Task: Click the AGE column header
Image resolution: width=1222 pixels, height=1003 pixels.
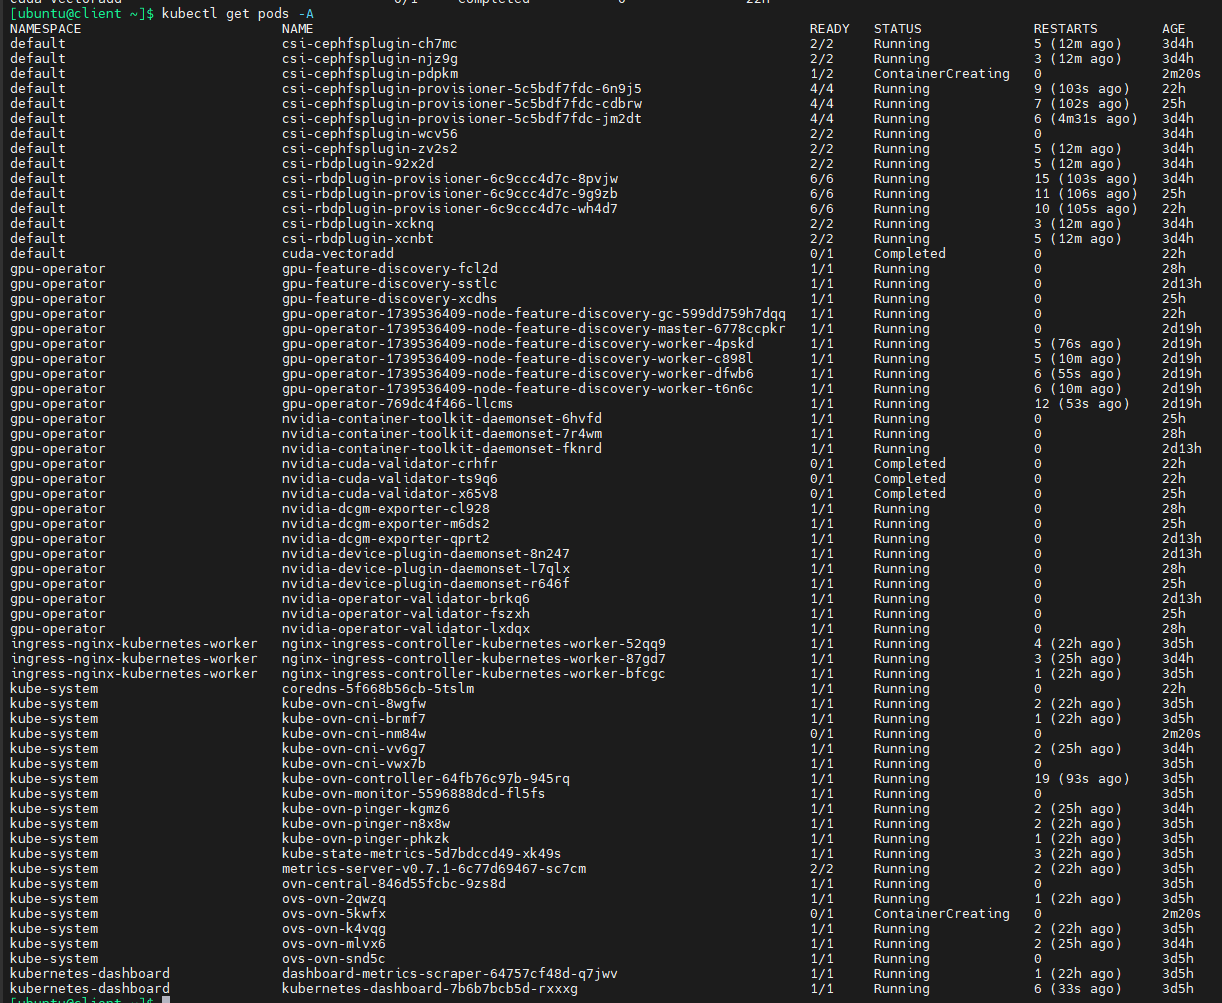Action: [1174, 29]
